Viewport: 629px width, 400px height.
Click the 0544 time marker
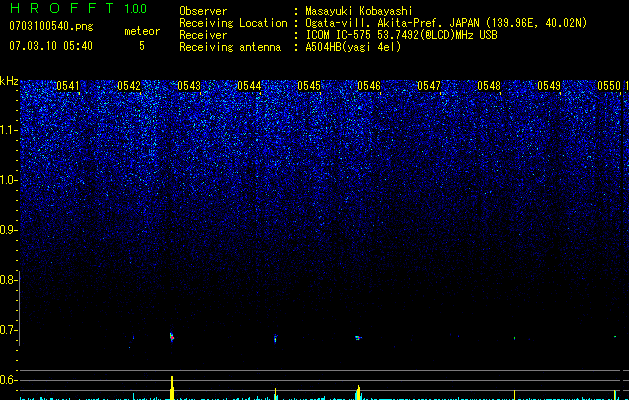pos(249,86)
